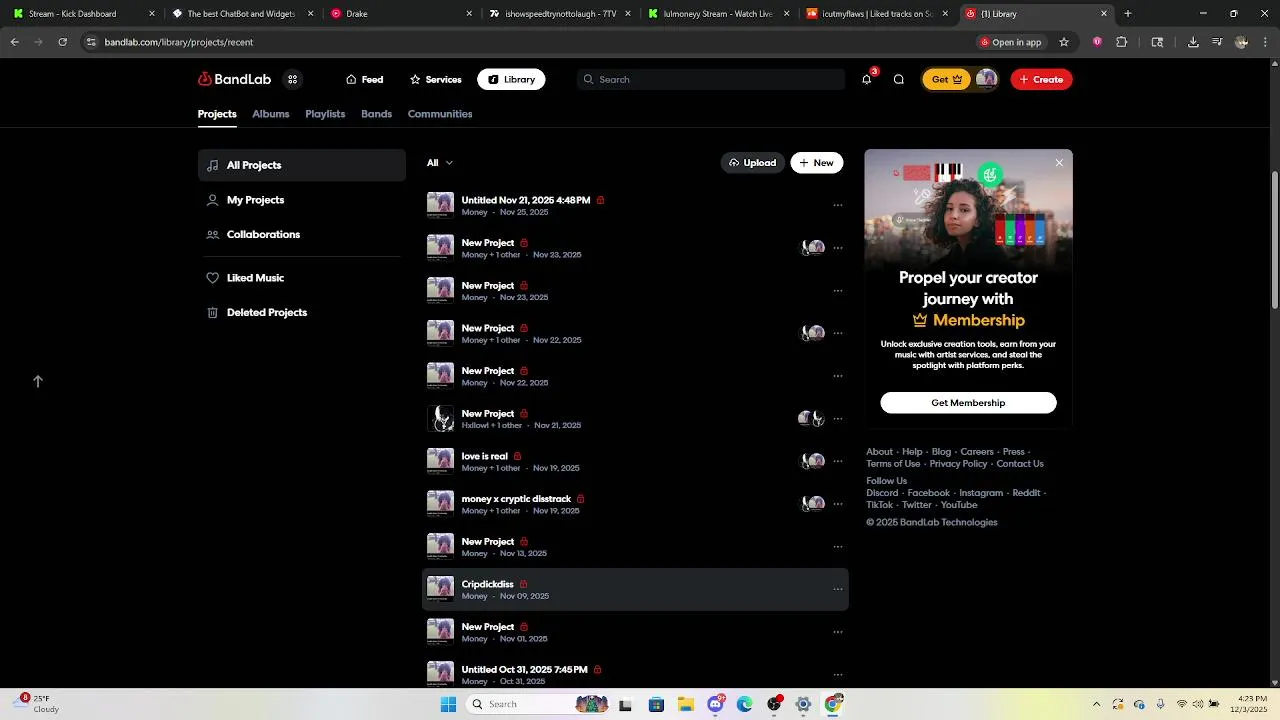Expand the All filter dropdown

point(439,163)
